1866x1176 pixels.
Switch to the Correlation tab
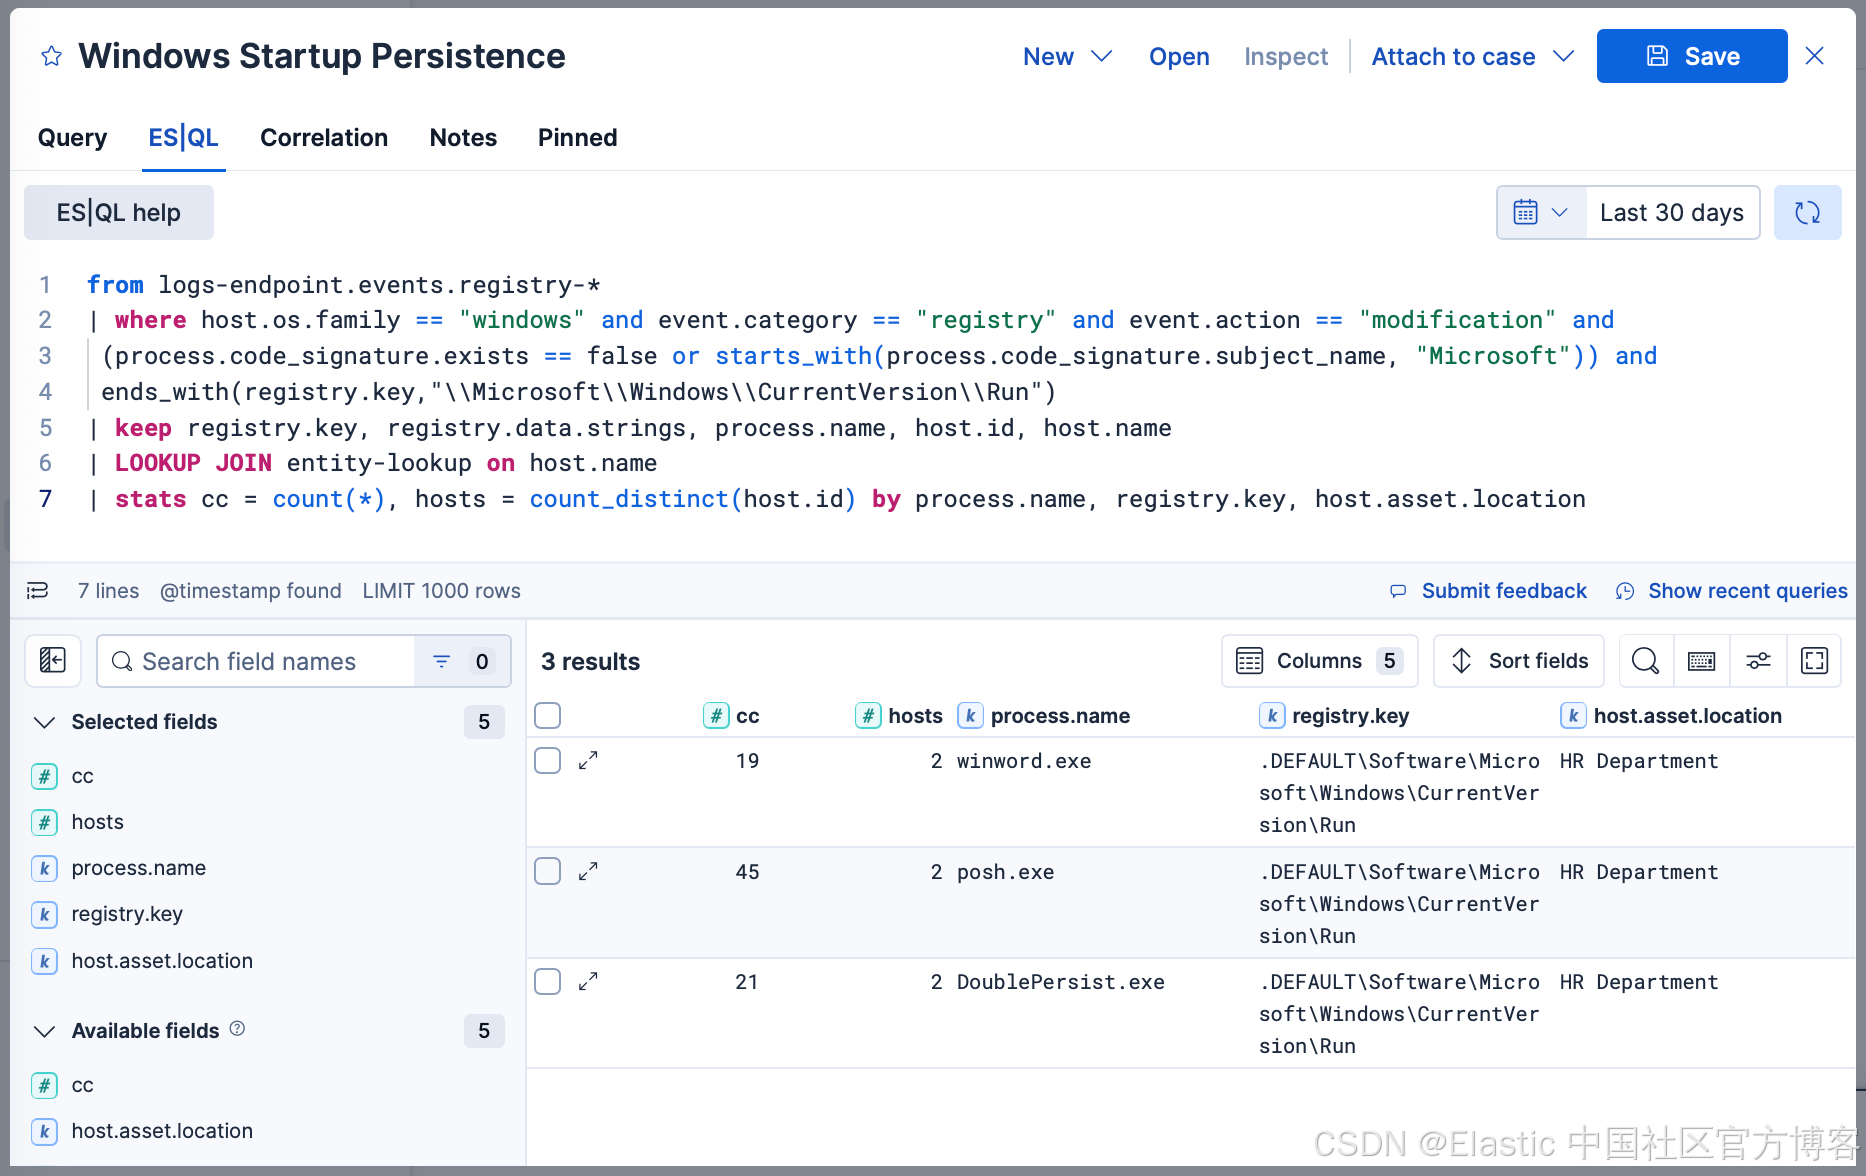pyautogui.click(x=324, y=138)
